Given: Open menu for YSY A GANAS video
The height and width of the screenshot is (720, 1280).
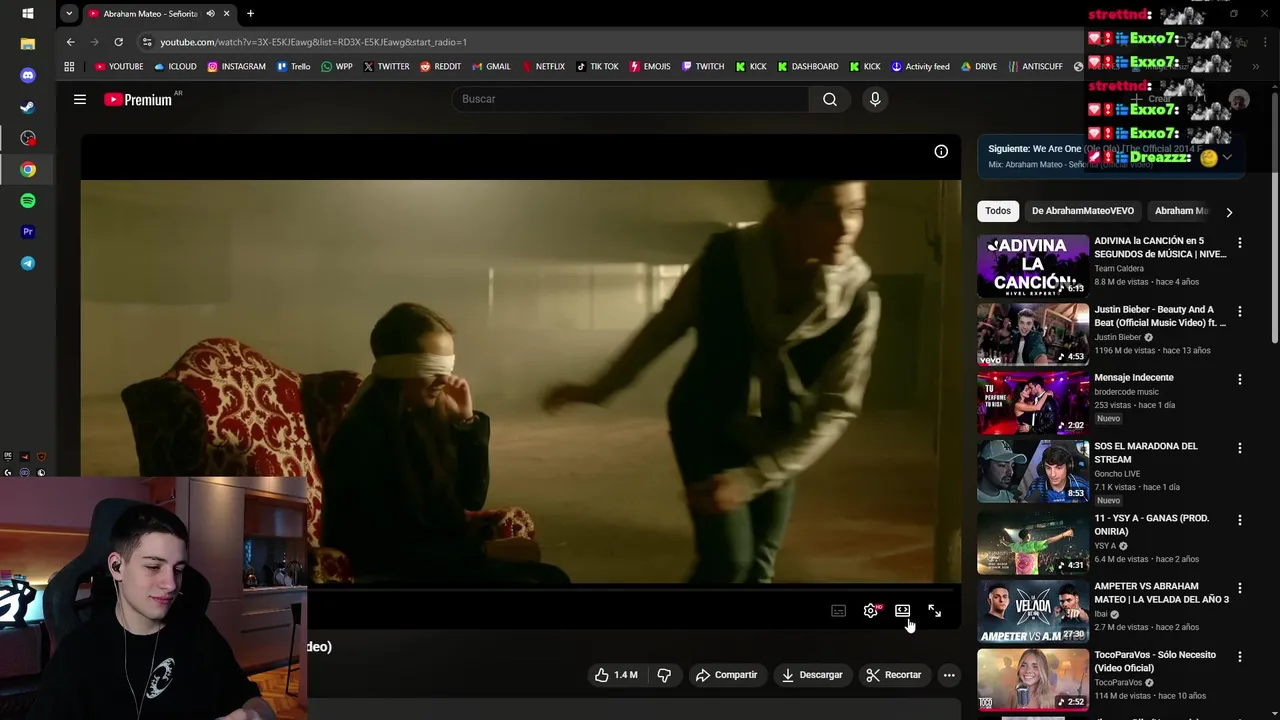Looking at the screenshot, I should (1240, 520).
